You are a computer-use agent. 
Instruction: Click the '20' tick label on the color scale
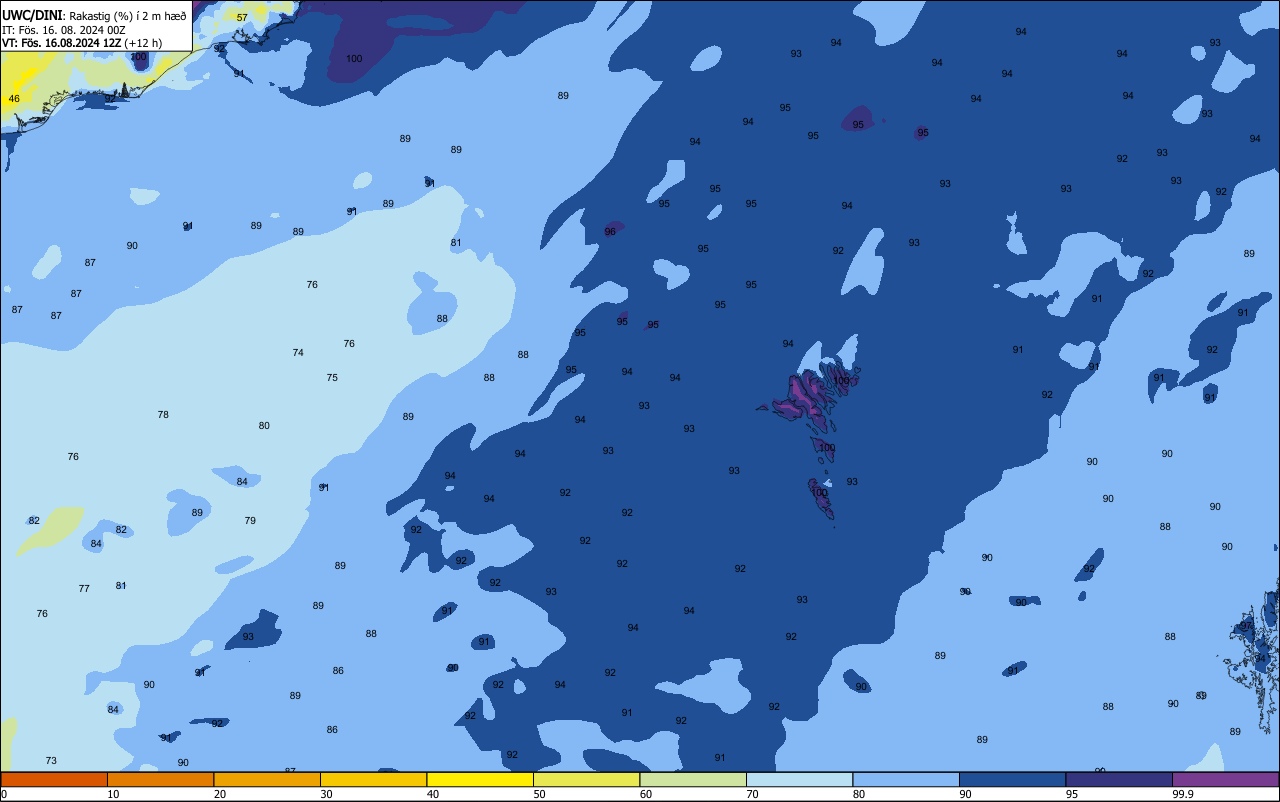pos(219,794)
